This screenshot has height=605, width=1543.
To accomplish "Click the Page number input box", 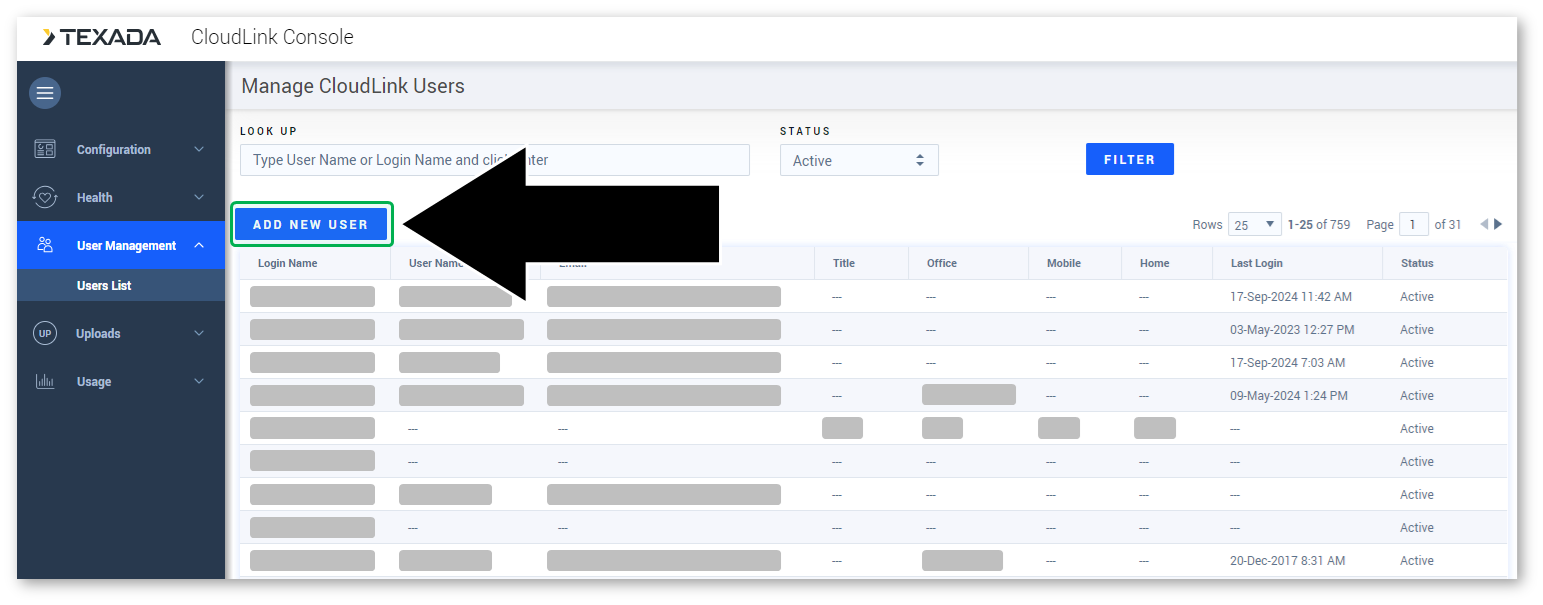I will 1413,224.
